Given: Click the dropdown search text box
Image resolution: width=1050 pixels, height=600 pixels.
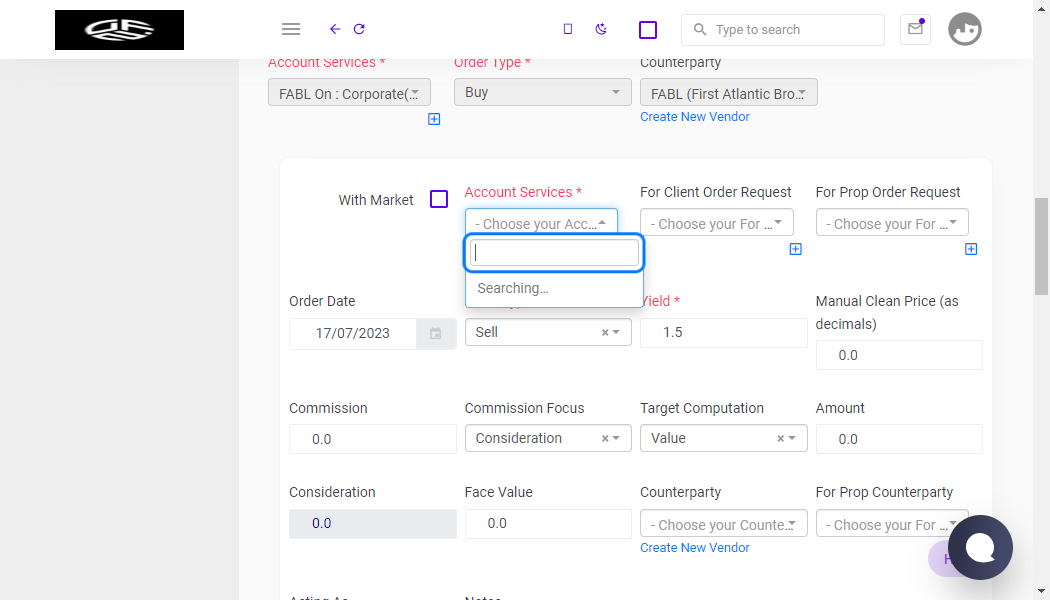Looking at the screenshot, I should click(x=554, y=252).
